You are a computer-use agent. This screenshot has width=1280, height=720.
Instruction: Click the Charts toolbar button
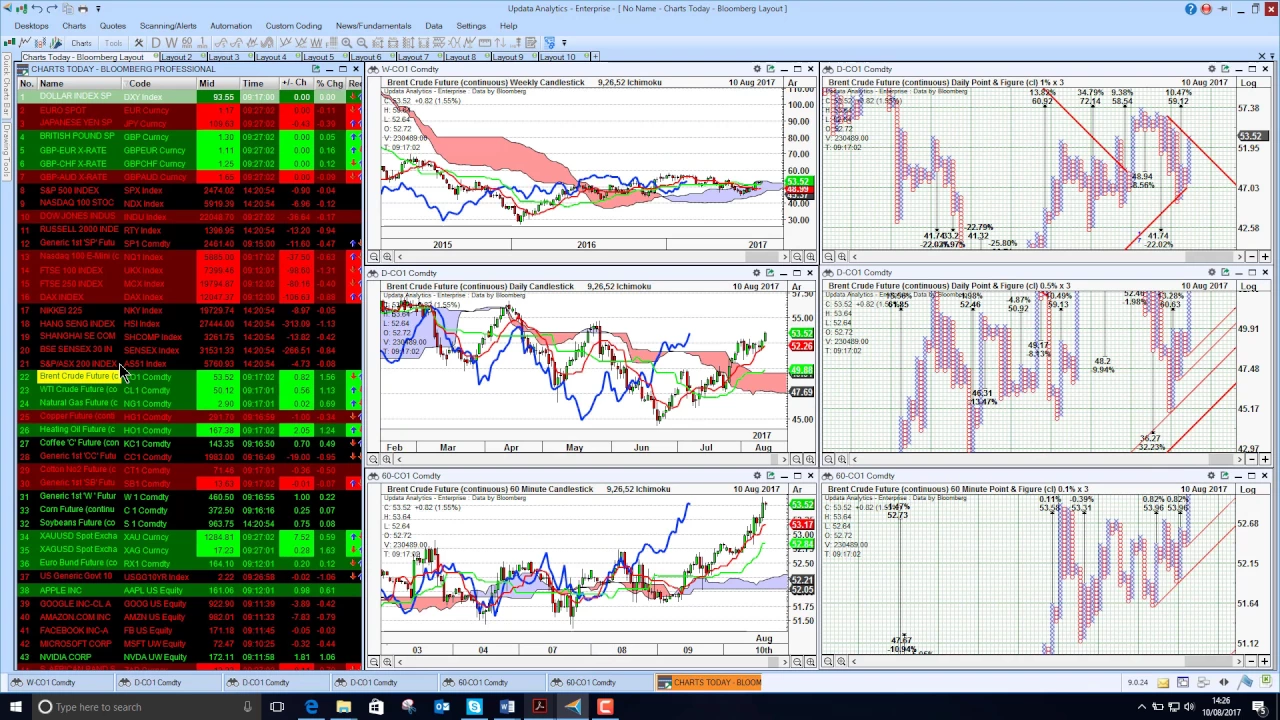81,43
